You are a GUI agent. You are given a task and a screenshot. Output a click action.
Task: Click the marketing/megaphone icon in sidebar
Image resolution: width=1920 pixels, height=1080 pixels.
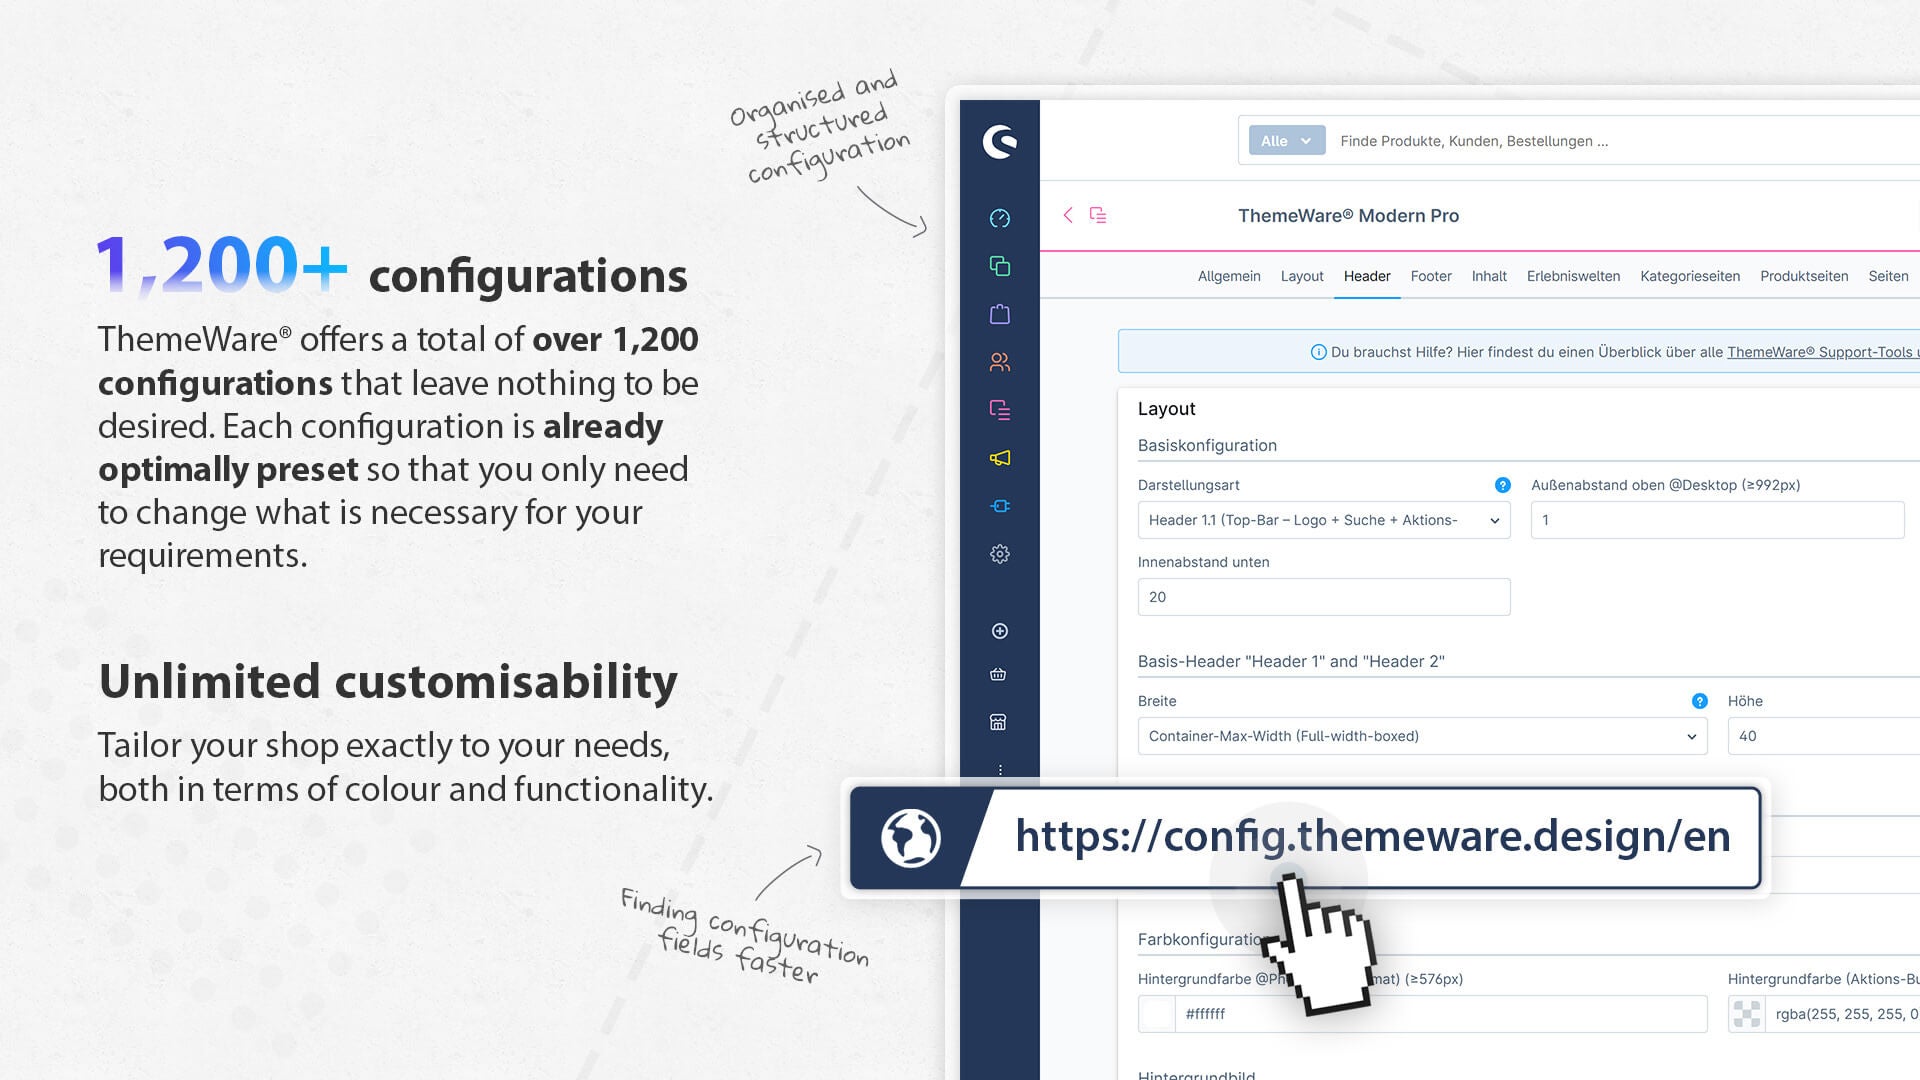click(998, 458)
